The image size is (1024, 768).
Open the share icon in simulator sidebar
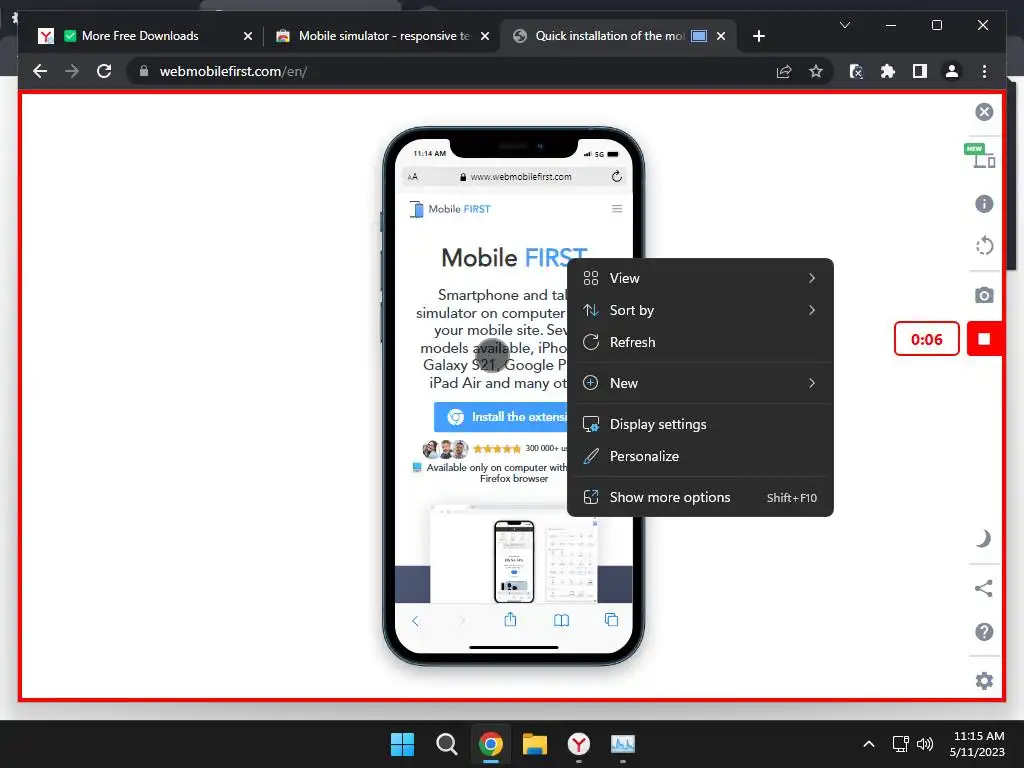click(984, 588)
